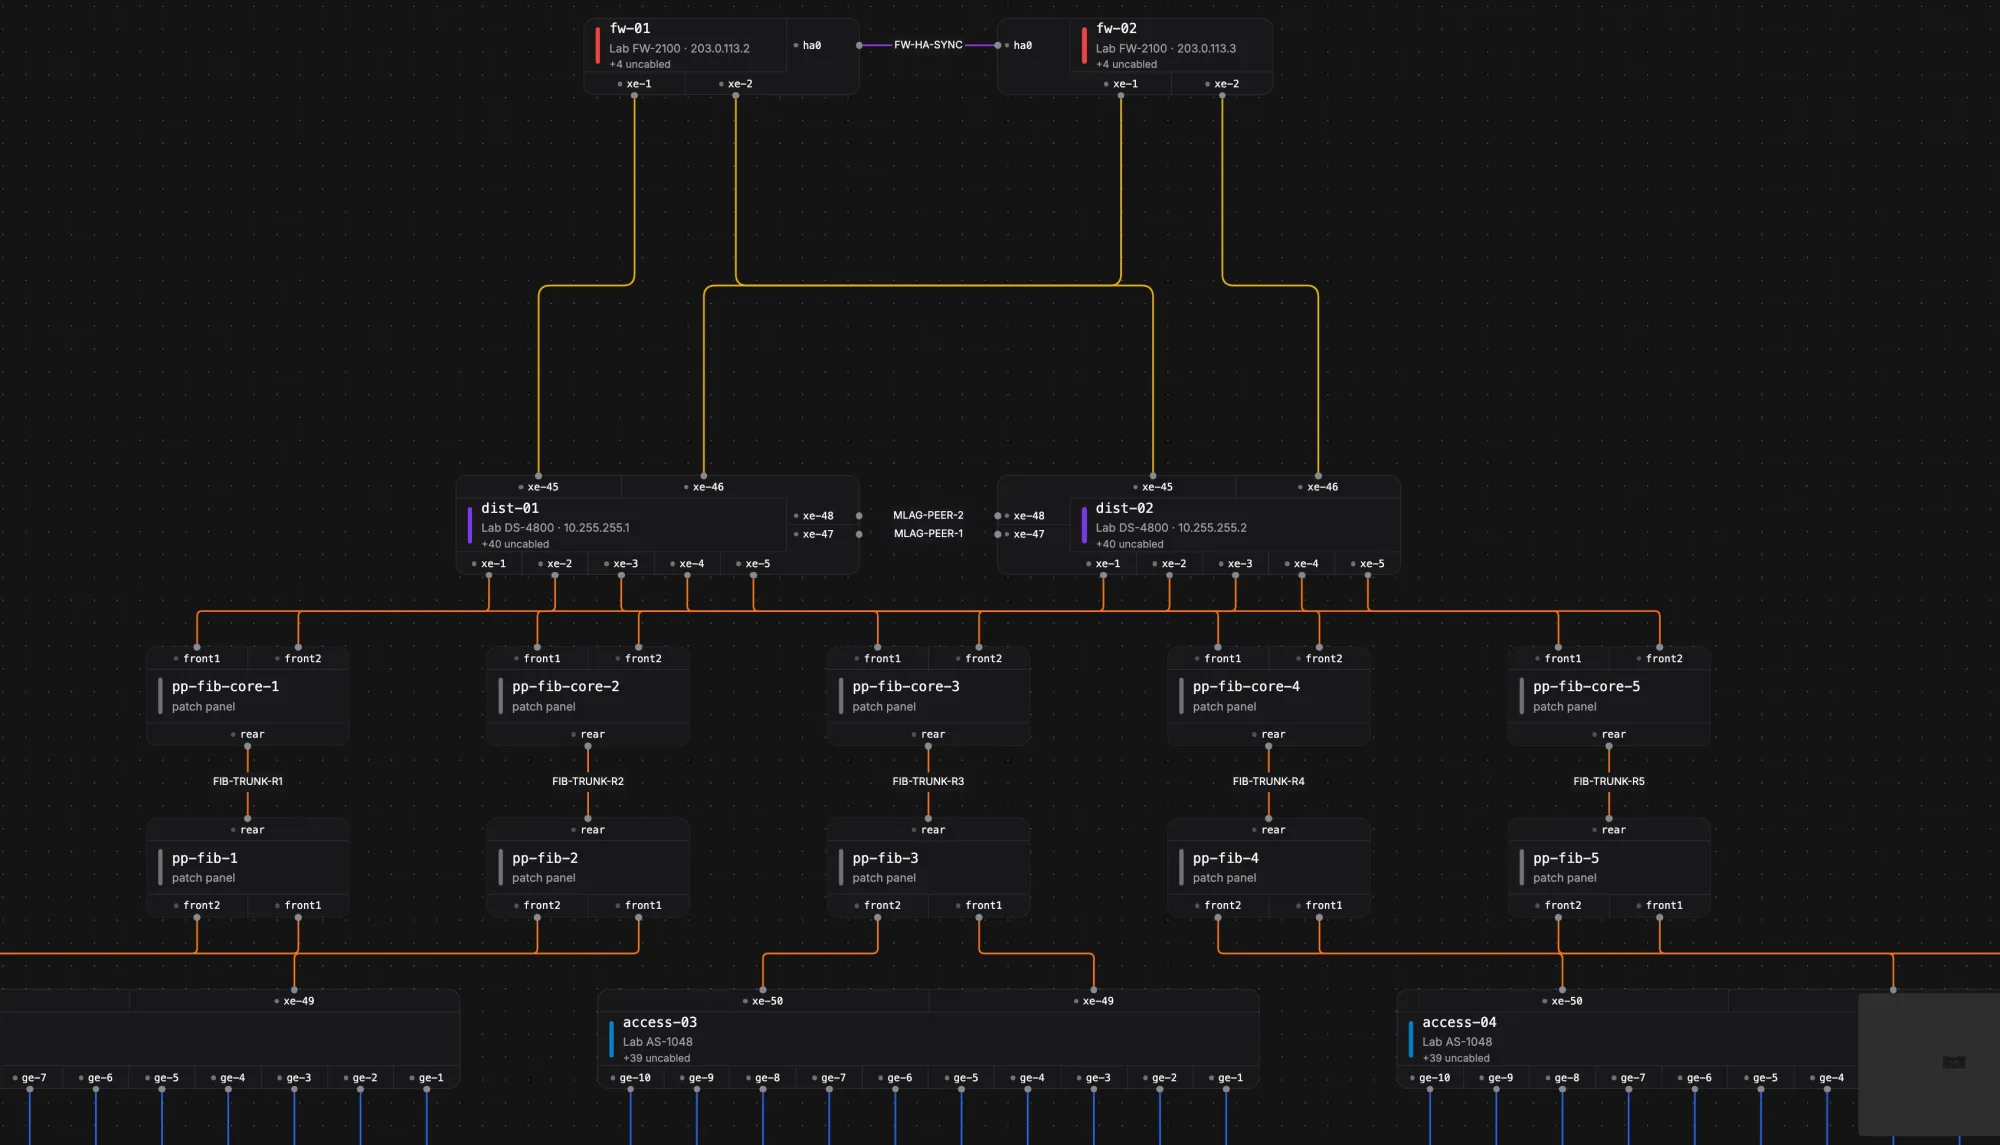
Task: Click port ge-5 on access-03
Action: (x=961, y=1078)
